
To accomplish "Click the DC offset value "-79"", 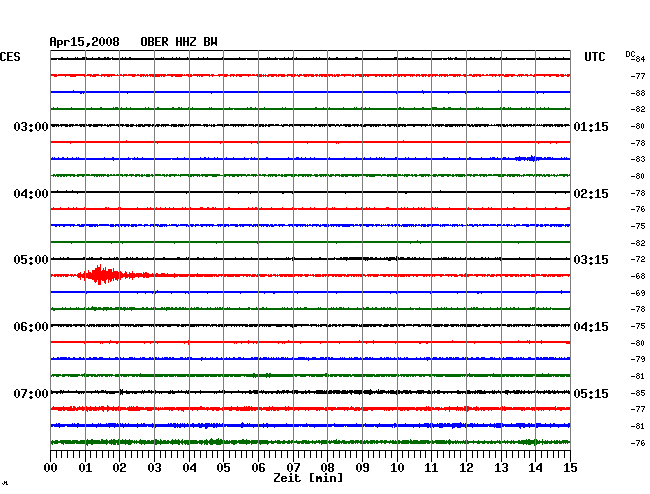I will click(x=638, y=359).
